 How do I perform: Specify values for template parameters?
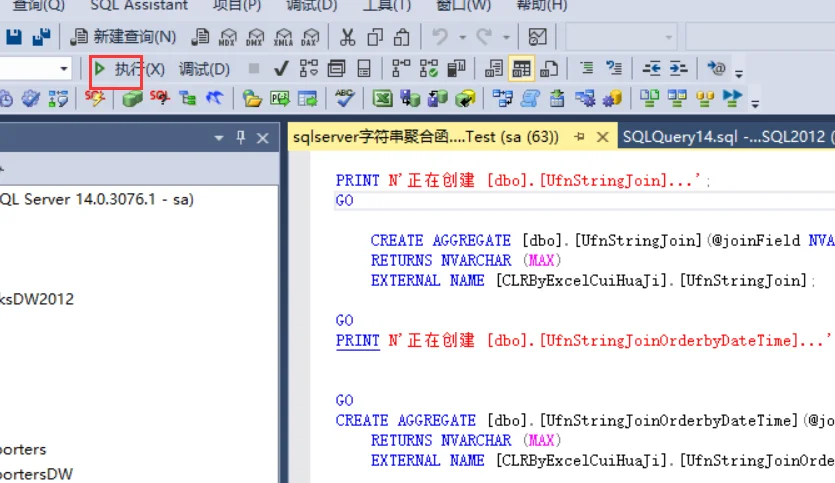point(716,68)
